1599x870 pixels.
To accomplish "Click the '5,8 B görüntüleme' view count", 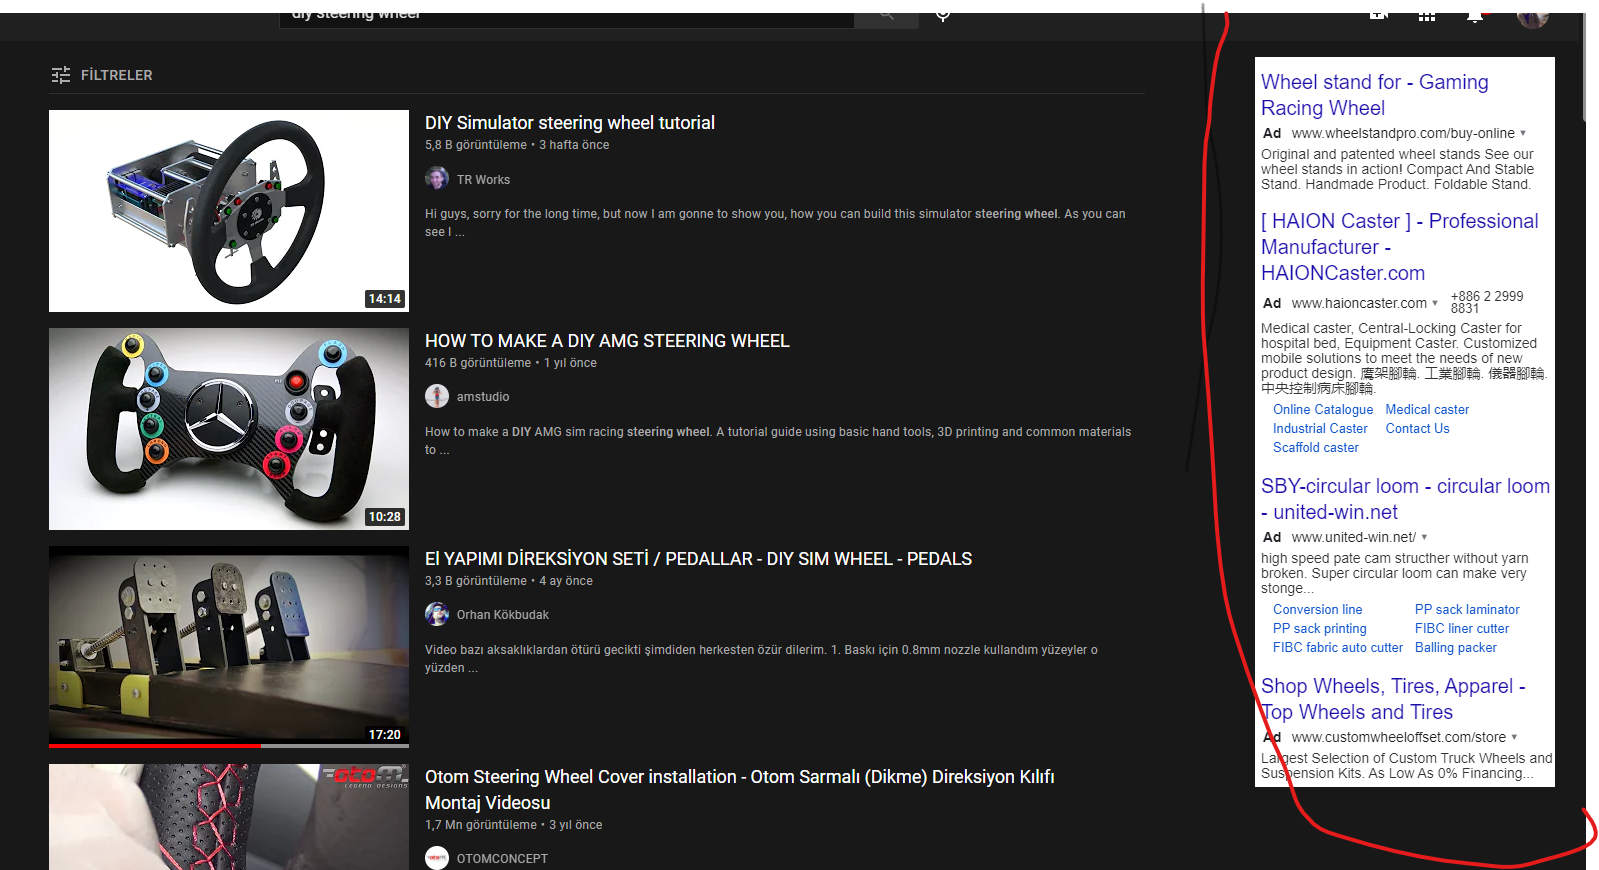I will coord(476,145).
